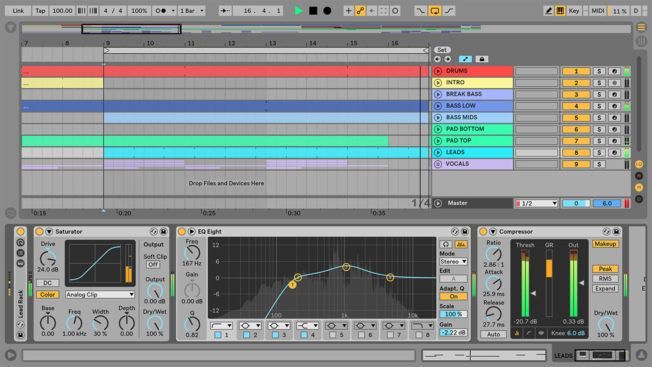The width and height of the screenshot is (652, 367).
Task: Open filter type dropdown for EQ band 4
Action: pos(308,326)
